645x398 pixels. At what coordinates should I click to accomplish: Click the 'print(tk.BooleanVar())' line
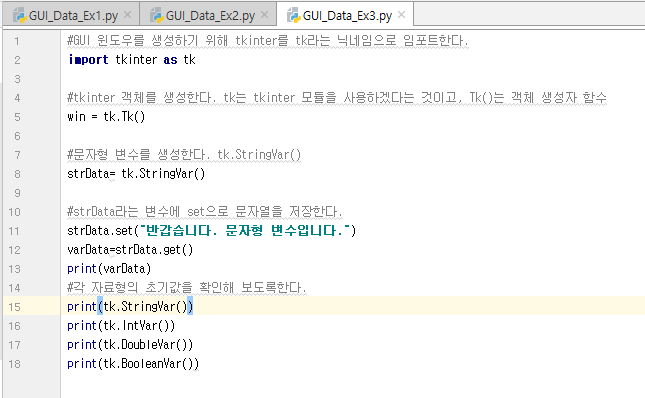133,364
